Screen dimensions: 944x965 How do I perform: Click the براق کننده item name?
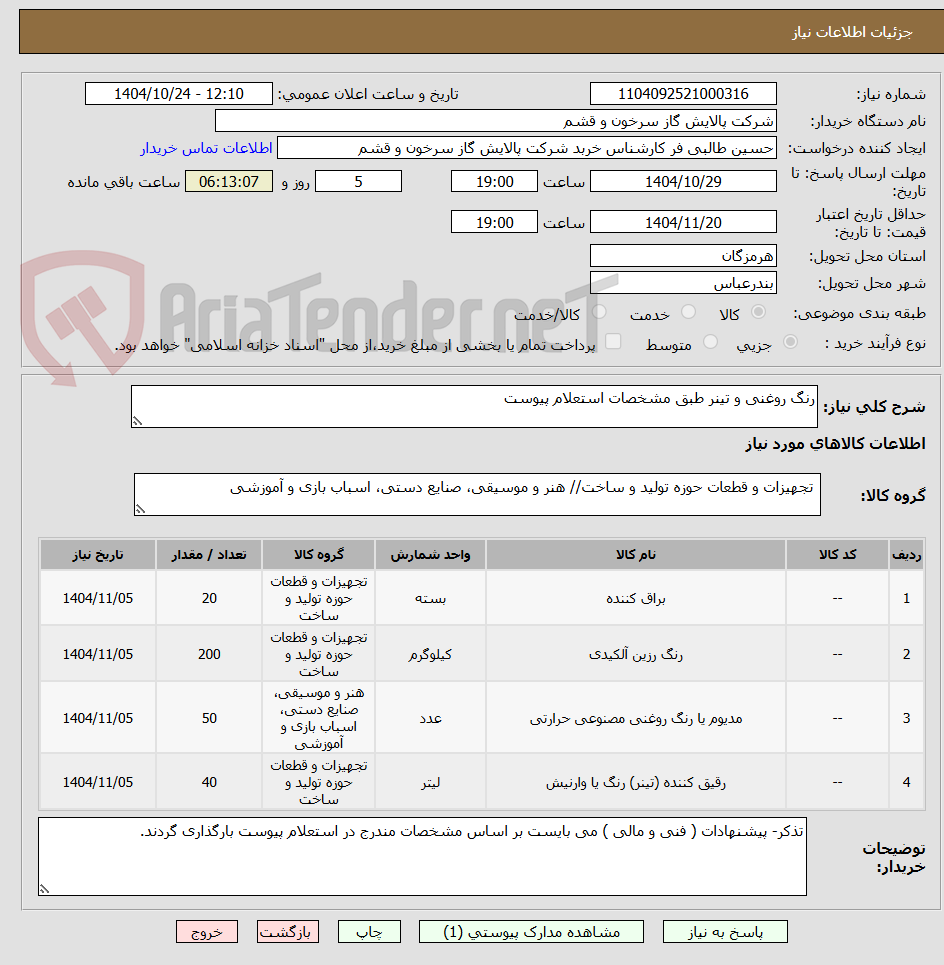(x=636, y=598)
